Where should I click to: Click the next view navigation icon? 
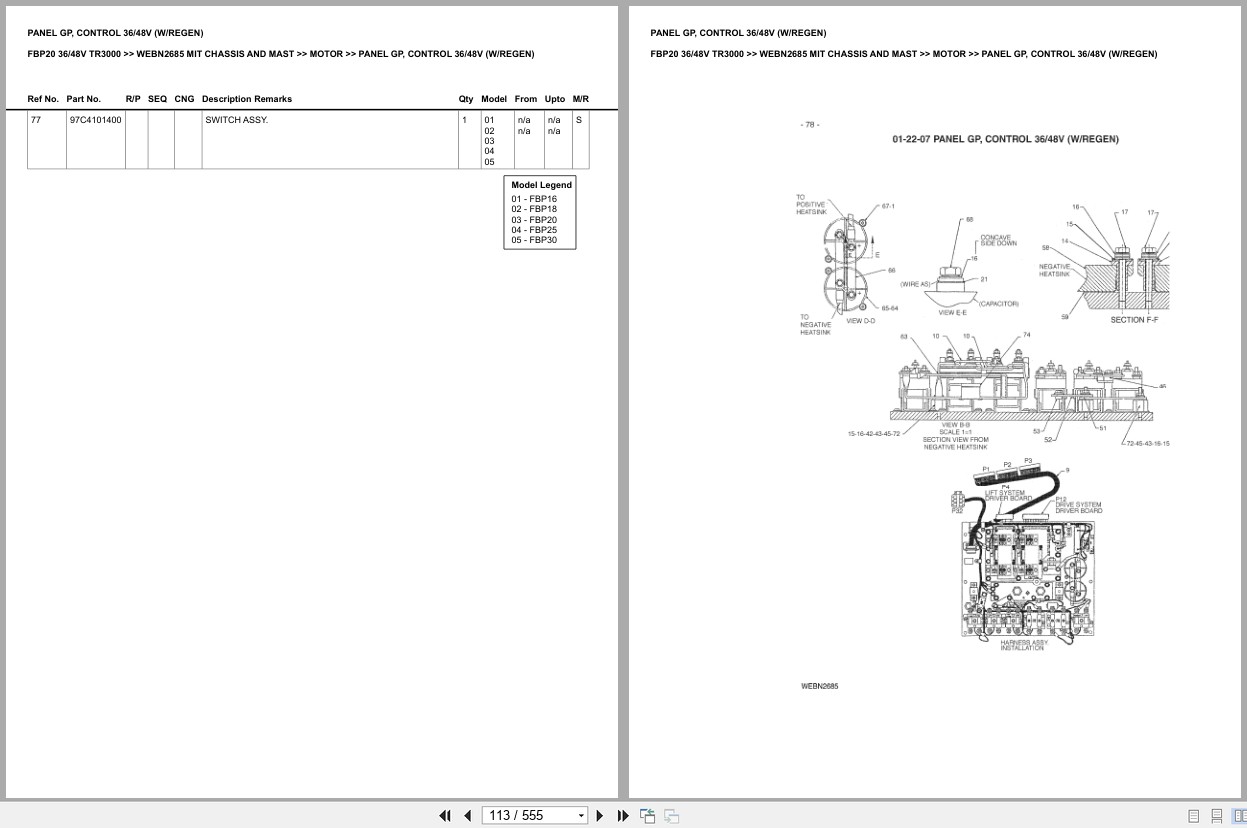coord(672,816)
